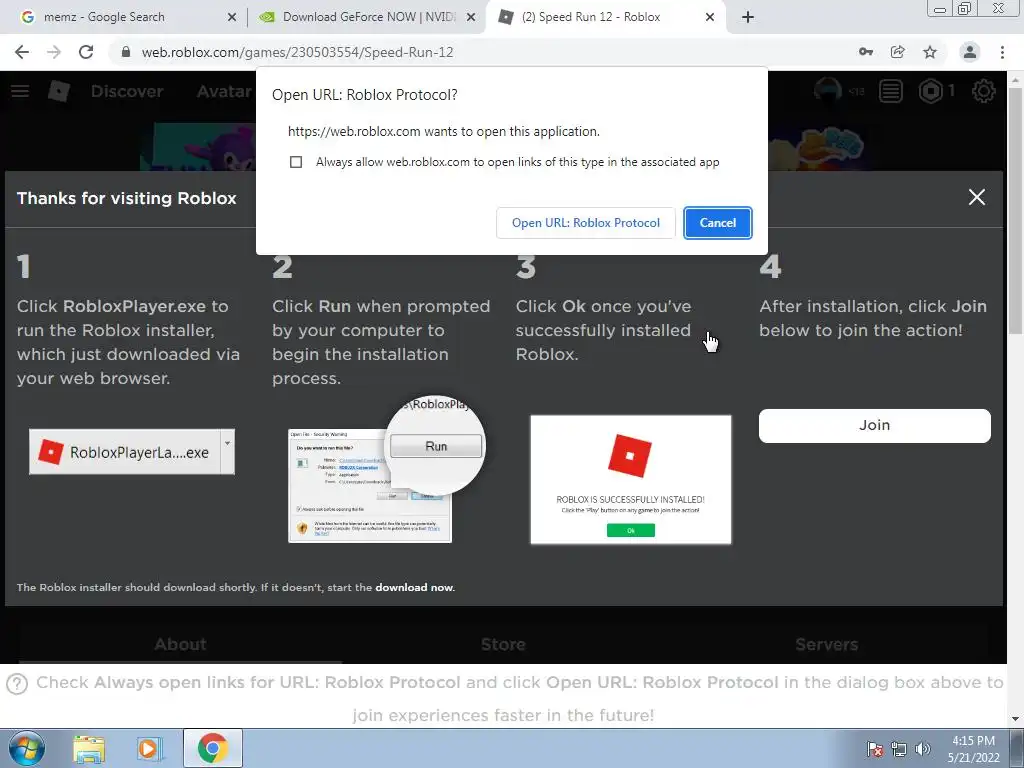This screenshot has height=768, width=1024.
Task: Click the Chrome taskbar icon
Action: click(x=212, y=748)
